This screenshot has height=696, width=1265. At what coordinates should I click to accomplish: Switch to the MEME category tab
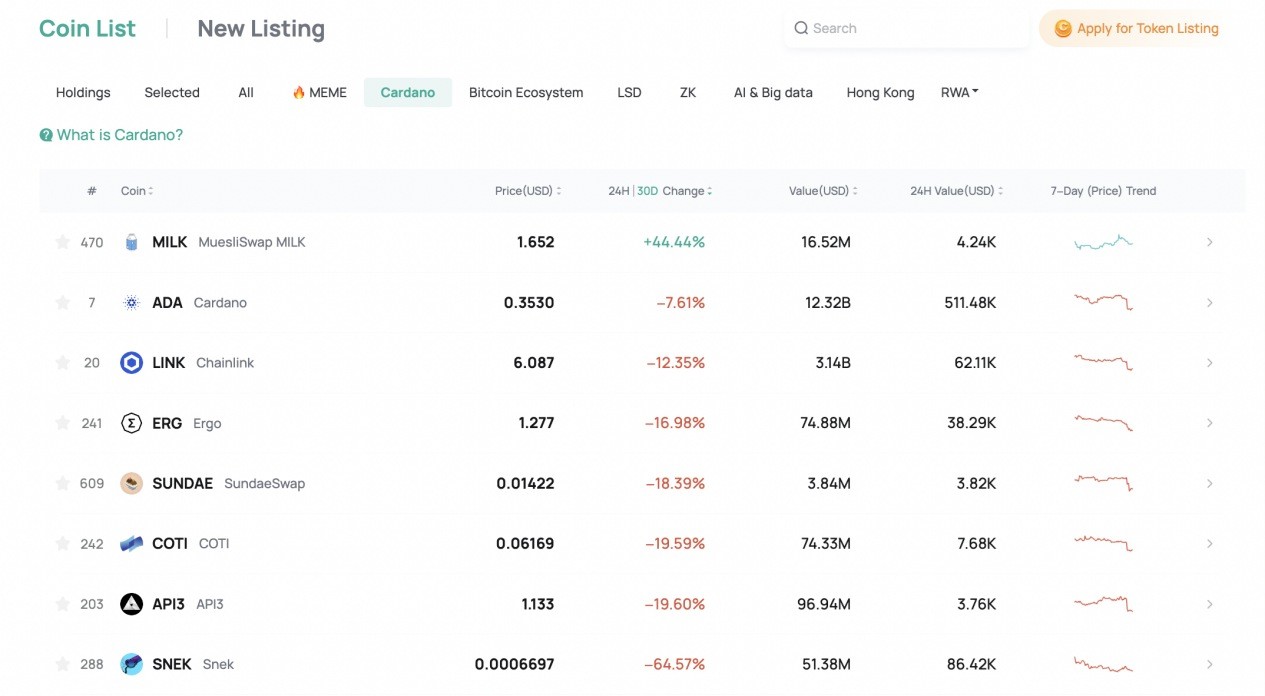319,92
